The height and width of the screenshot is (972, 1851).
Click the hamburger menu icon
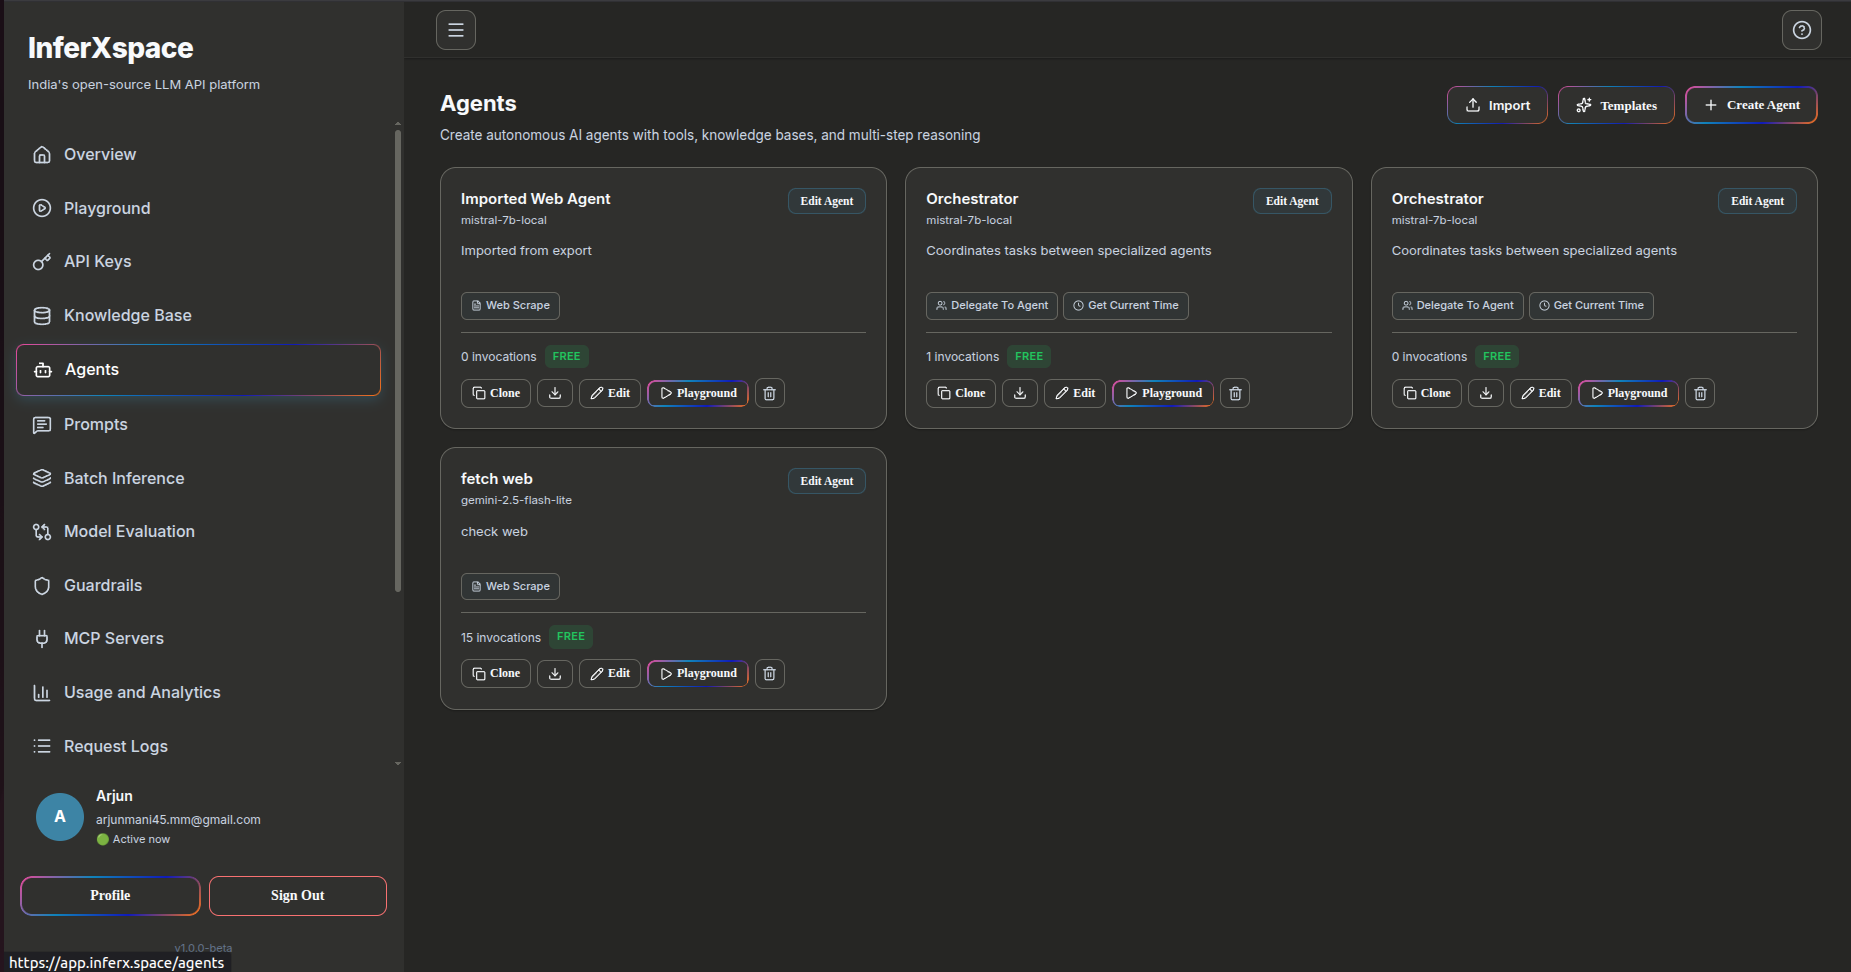(x=456, y=30)
